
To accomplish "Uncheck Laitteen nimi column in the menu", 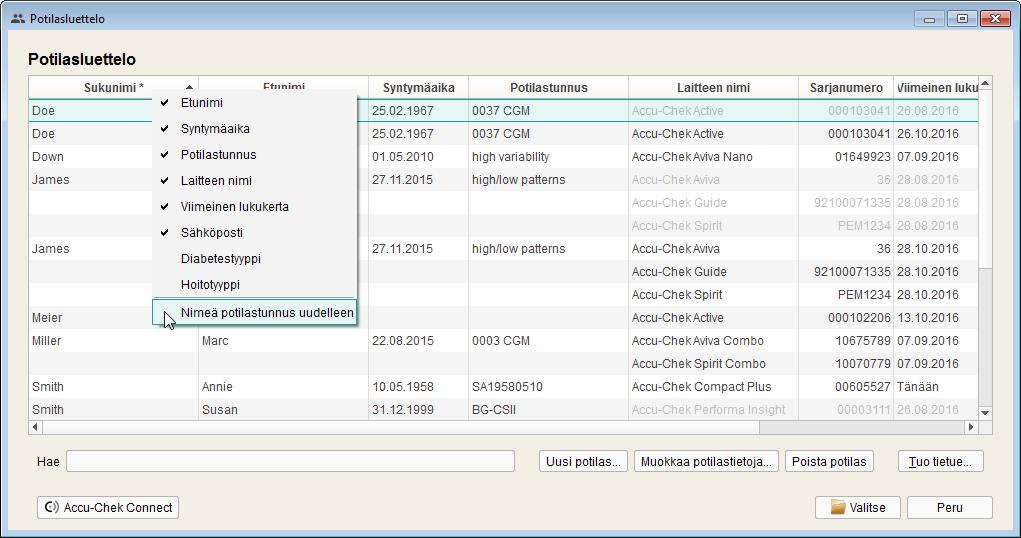I will click(255, 180).
